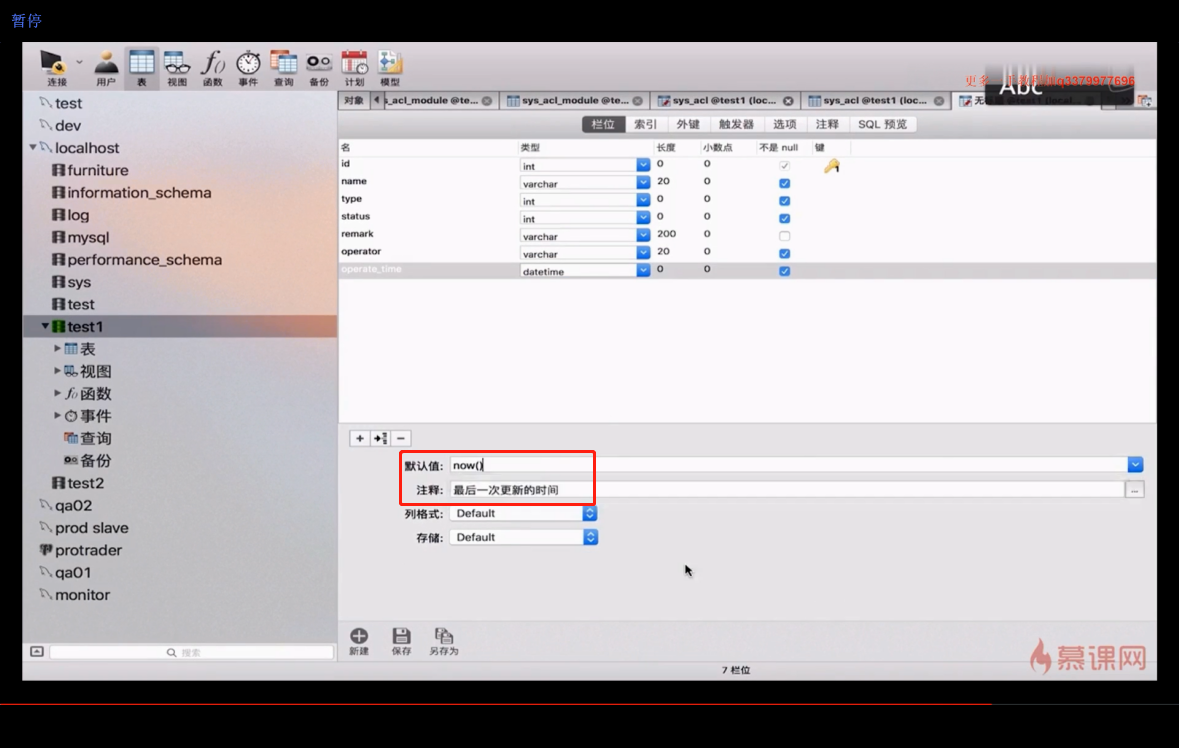
Task: Open type dropdown for id field
Action: [643, 165]
